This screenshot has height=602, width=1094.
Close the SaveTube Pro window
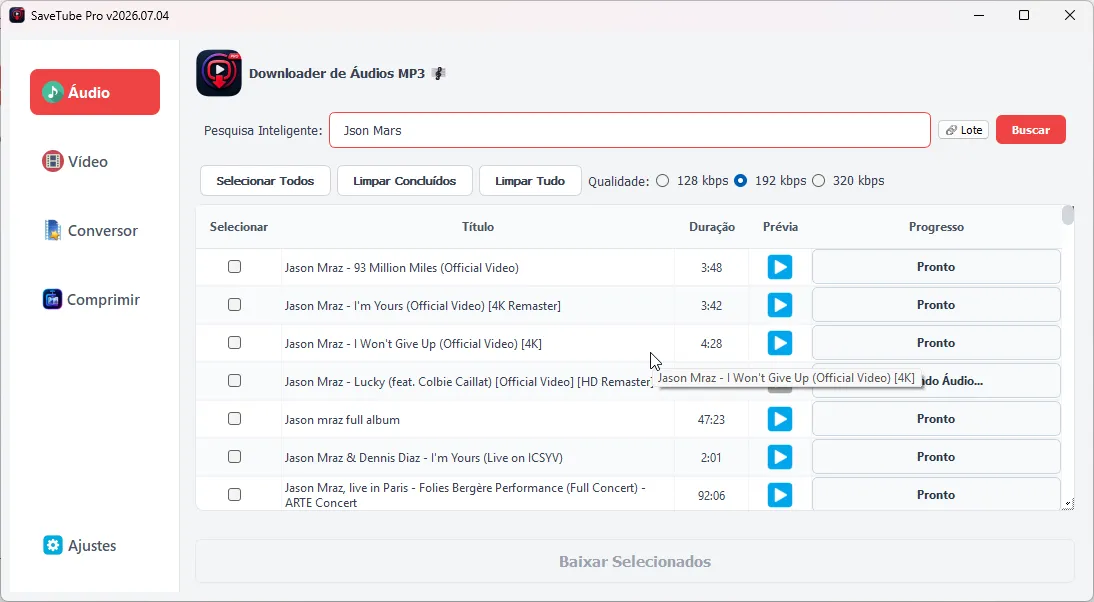[1070, 15]
